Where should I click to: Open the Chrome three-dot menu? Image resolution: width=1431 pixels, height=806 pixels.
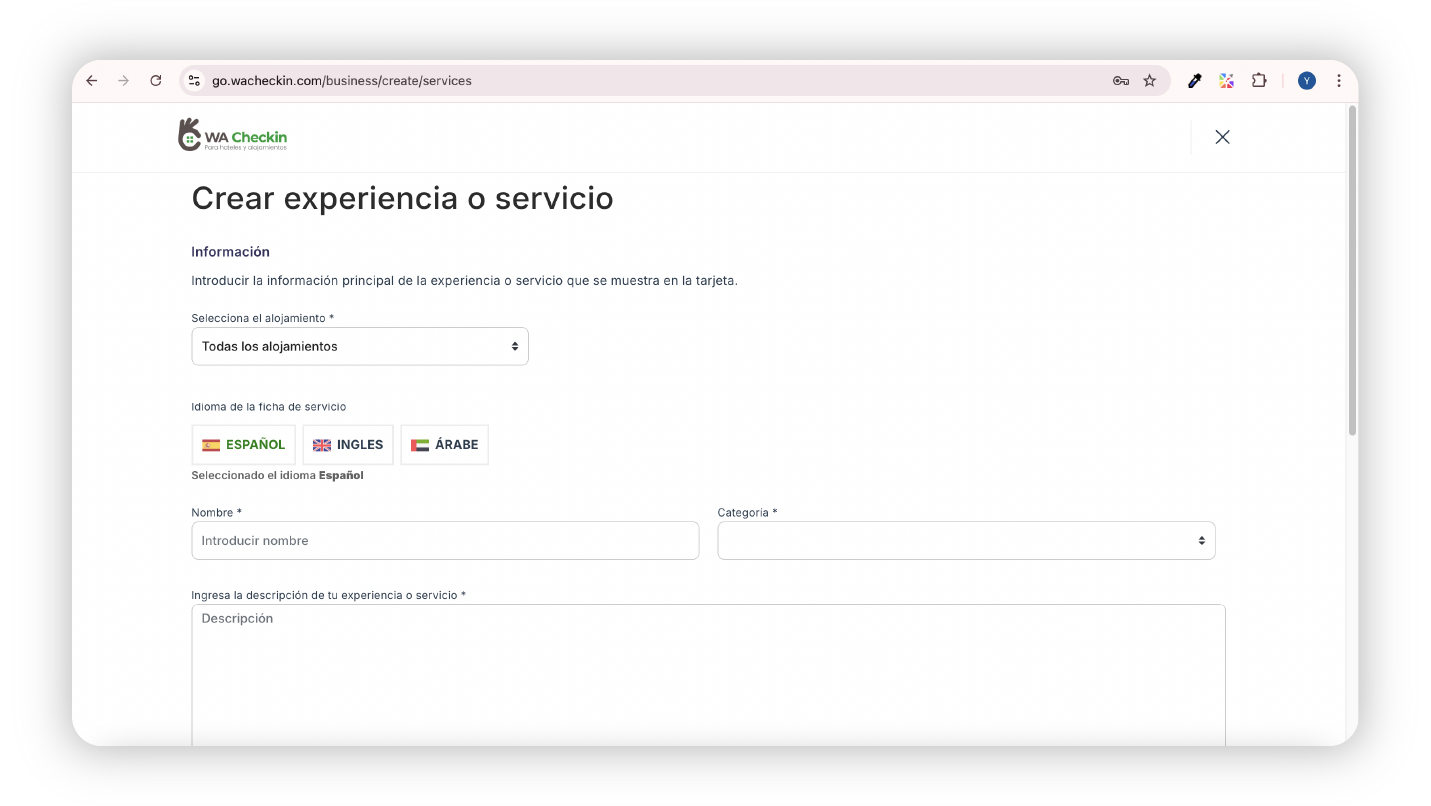1338,81
